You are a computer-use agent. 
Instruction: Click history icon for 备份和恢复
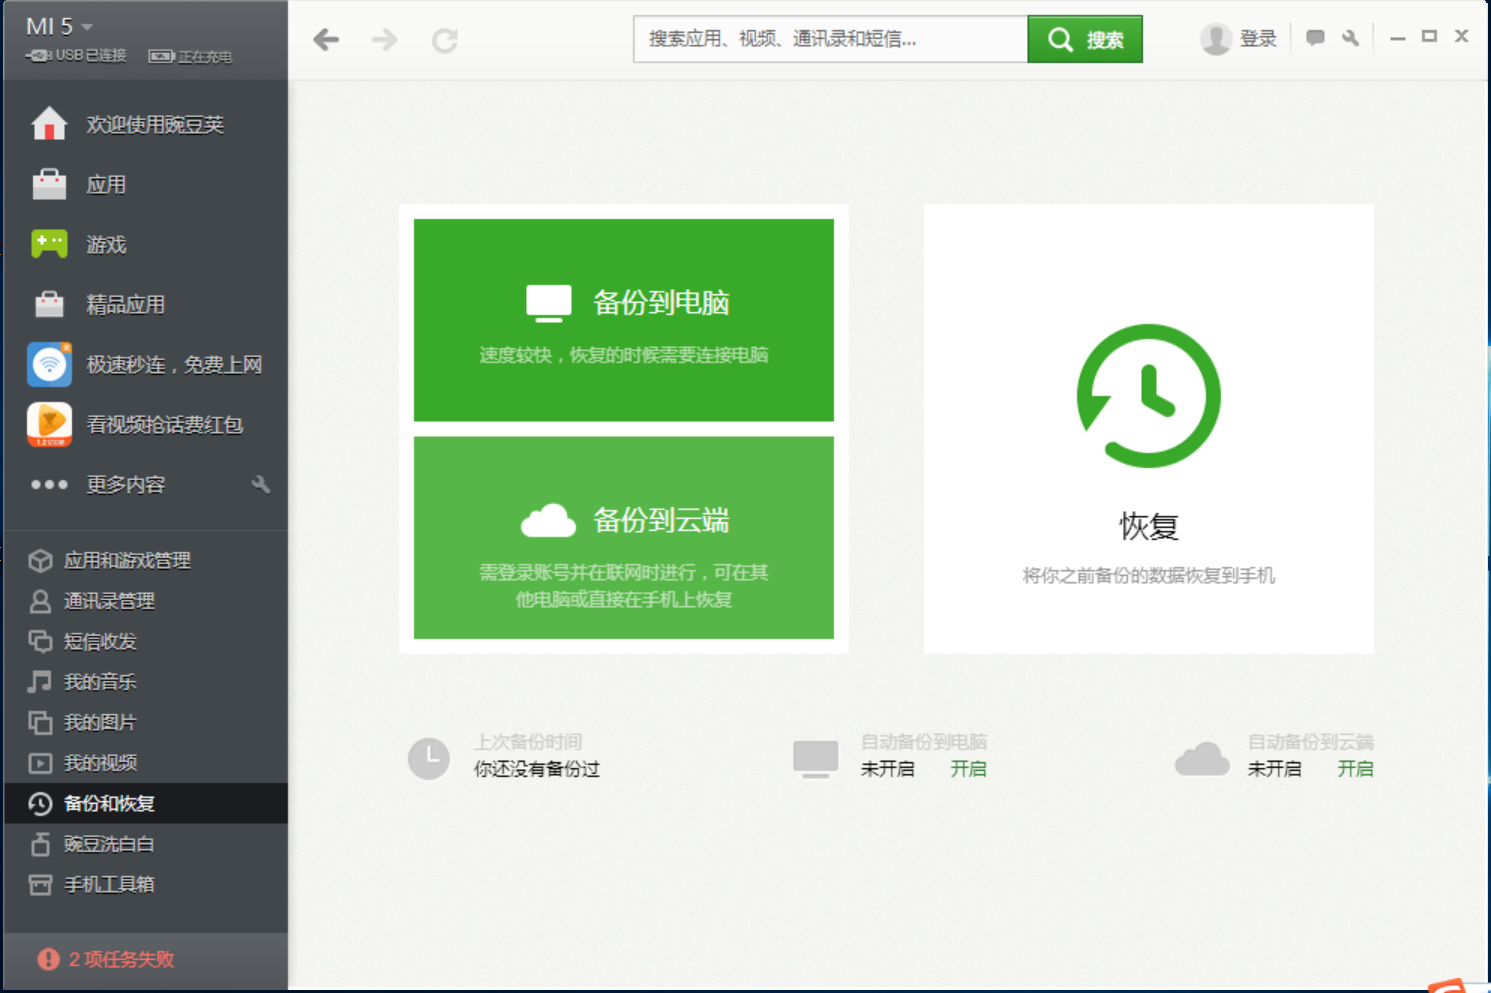pos(40,803)
